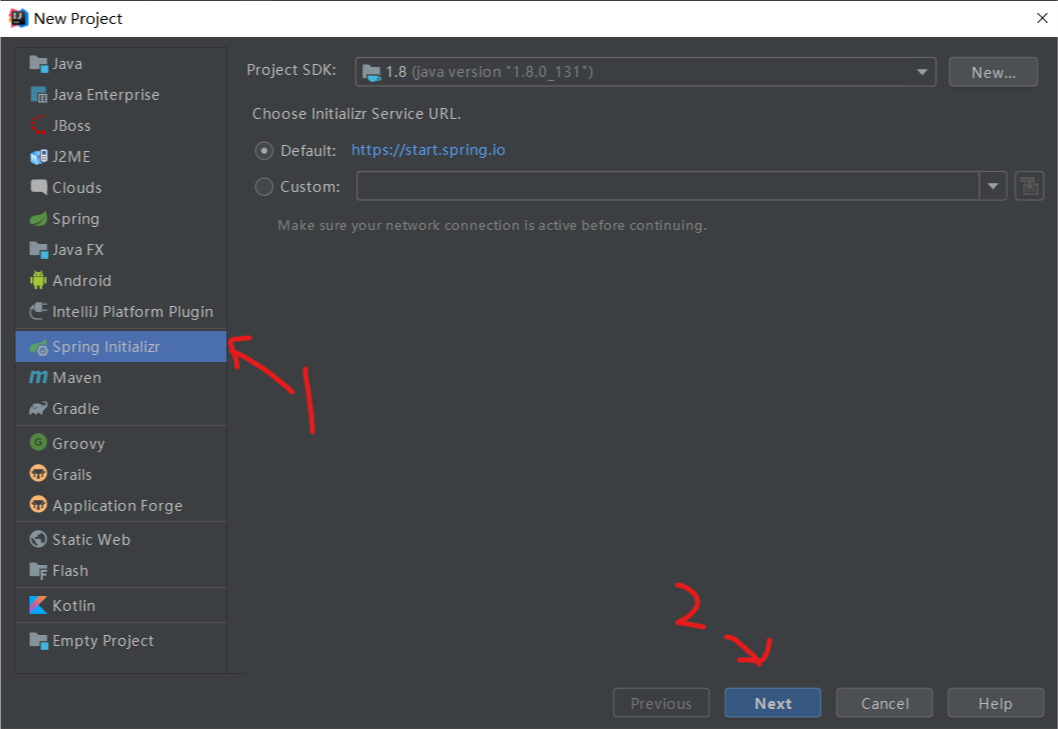Select the JBoss text label
1058x729 pixels.
coord(72,126)
